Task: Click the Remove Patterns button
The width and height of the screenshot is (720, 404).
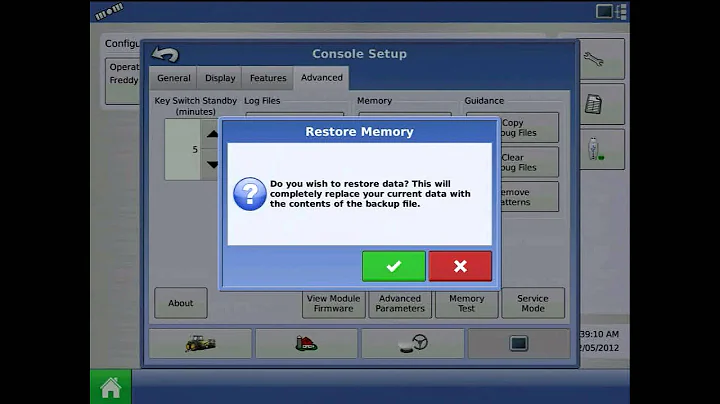Action: pyautogui.click(x=529, y=197)
